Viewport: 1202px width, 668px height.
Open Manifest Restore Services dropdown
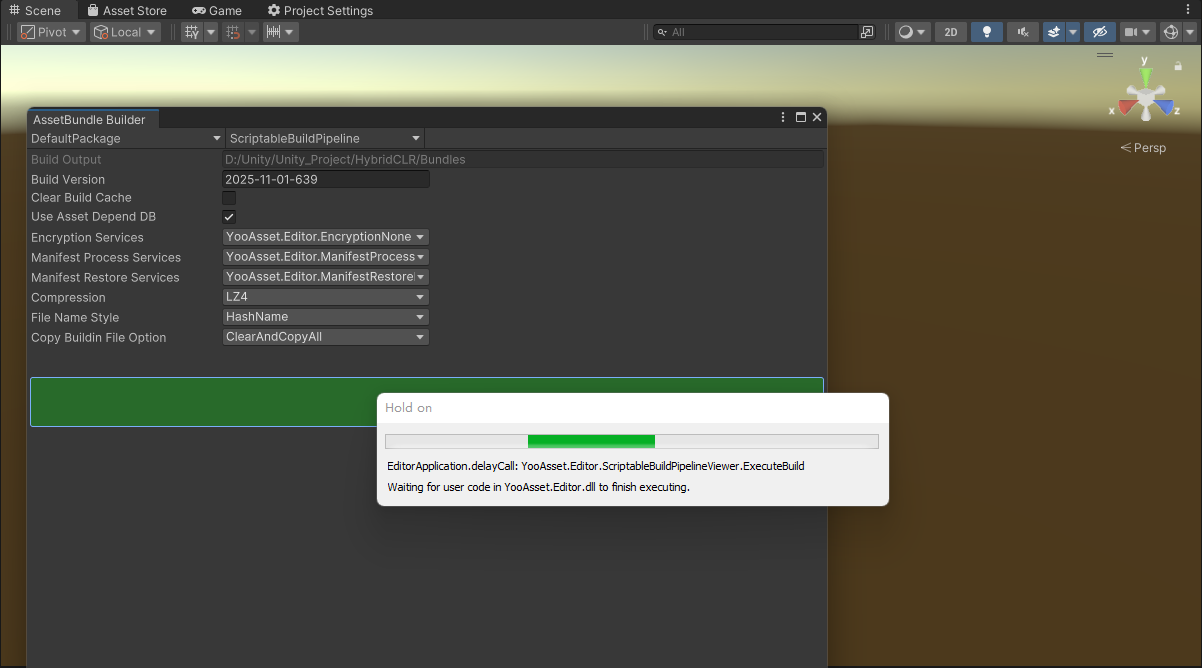[x=326, y=277]
